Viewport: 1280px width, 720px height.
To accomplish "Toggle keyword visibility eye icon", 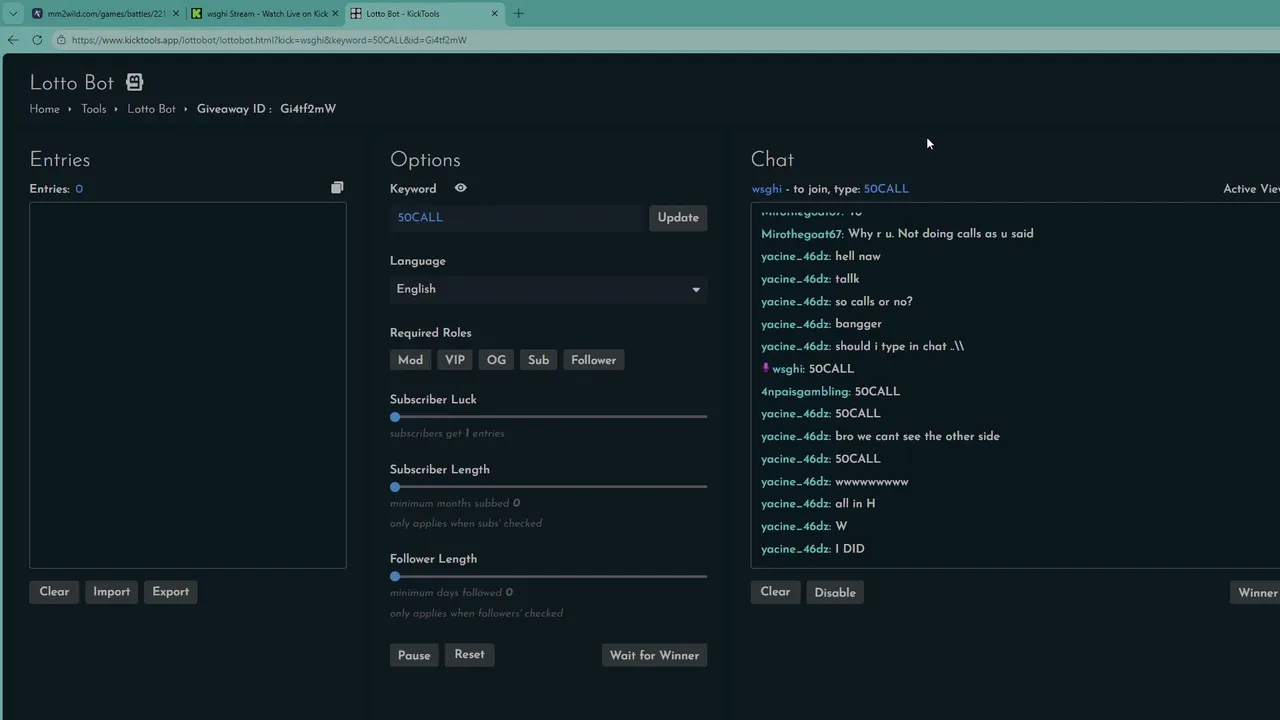I will coord(460,188).
